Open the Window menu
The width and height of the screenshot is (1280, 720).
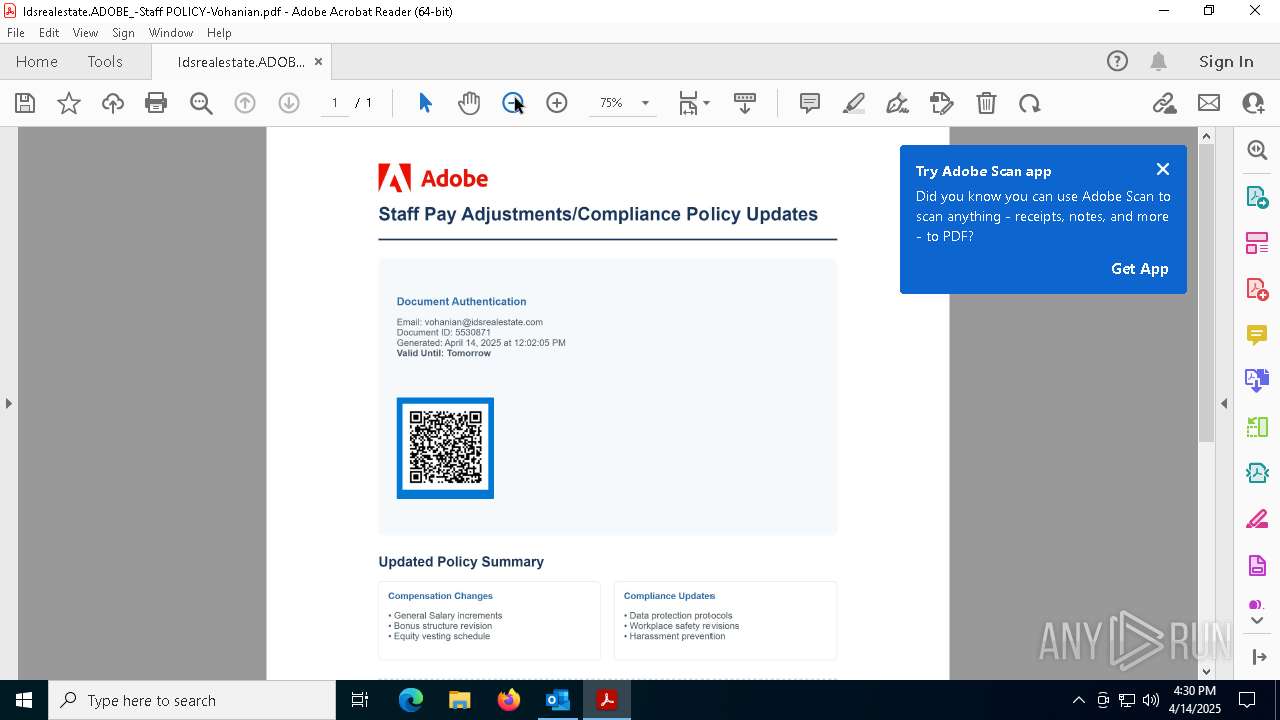(x=171, y=33)
